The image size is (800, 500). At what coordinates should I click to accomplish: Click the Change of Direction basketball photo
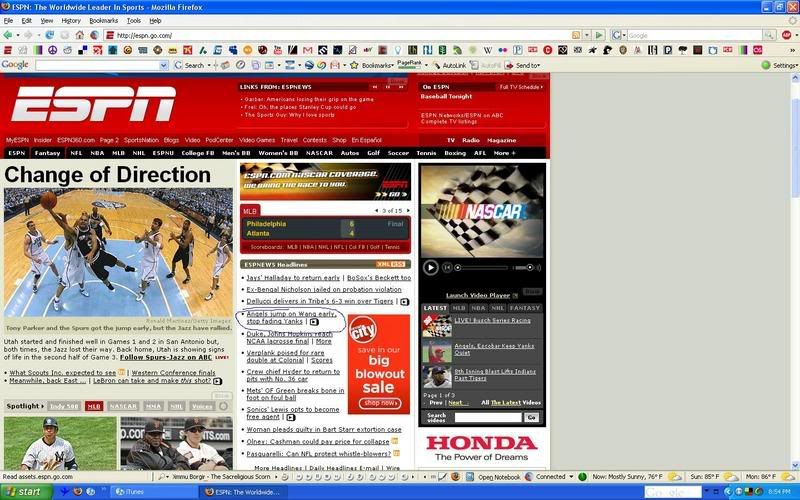(118, 253)
